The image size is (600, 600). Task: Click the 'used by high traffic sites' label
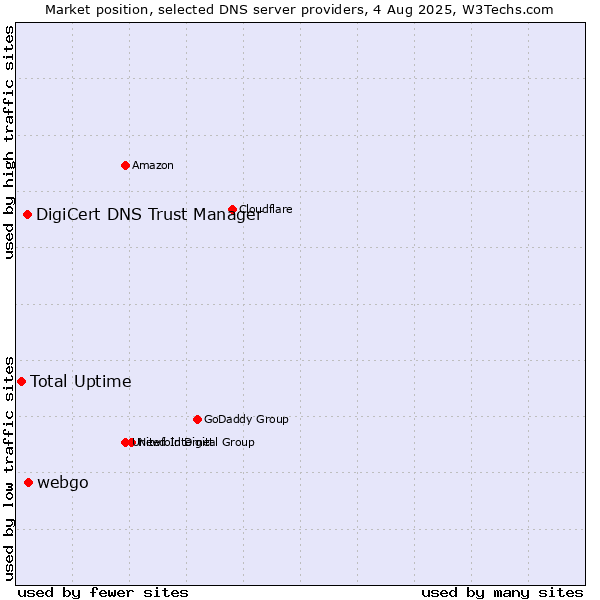[8, 142]
